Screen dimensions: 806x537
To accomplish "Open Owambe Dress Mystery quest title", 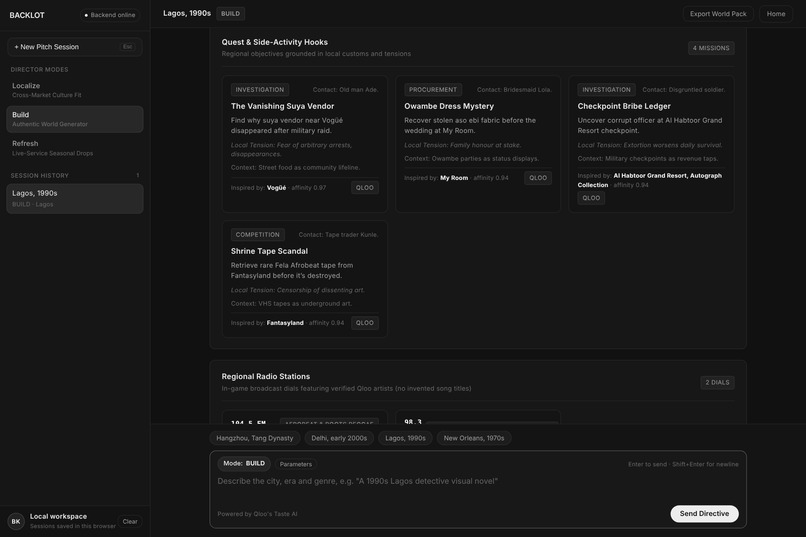I will point(449,106).
